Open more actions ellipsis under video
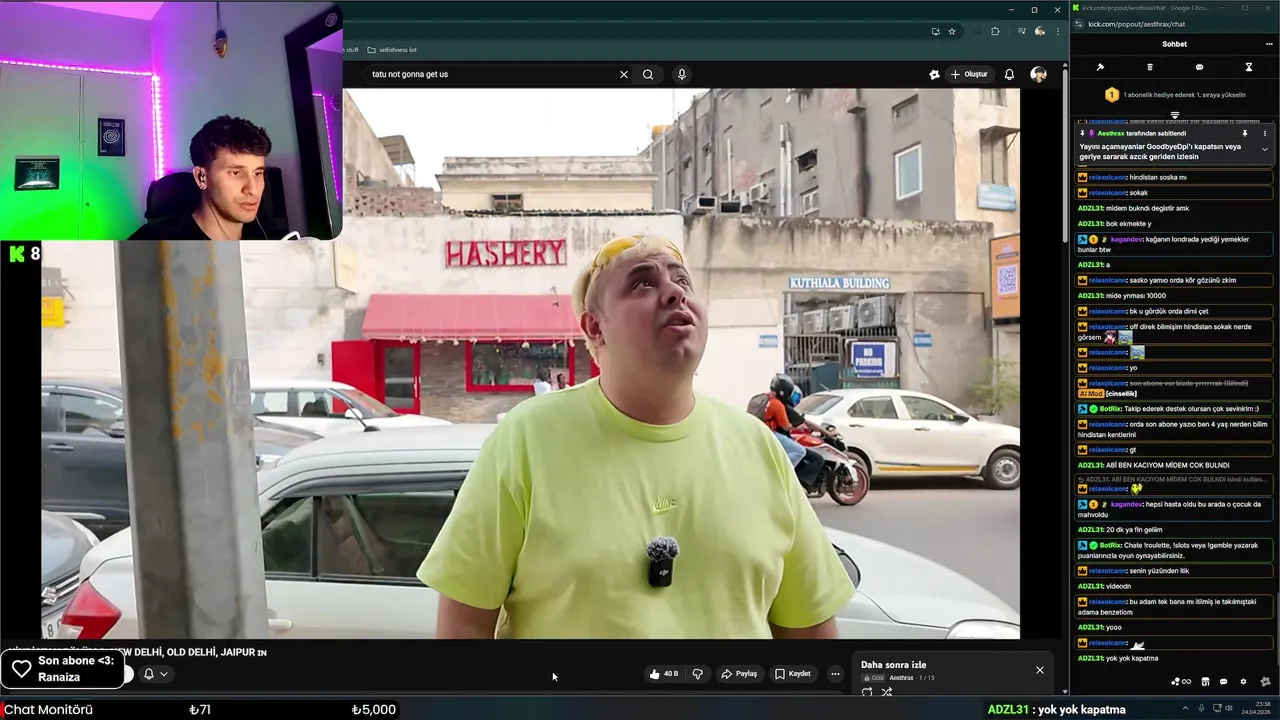This screenshot has width=1280, height=720. coord(835,674)
